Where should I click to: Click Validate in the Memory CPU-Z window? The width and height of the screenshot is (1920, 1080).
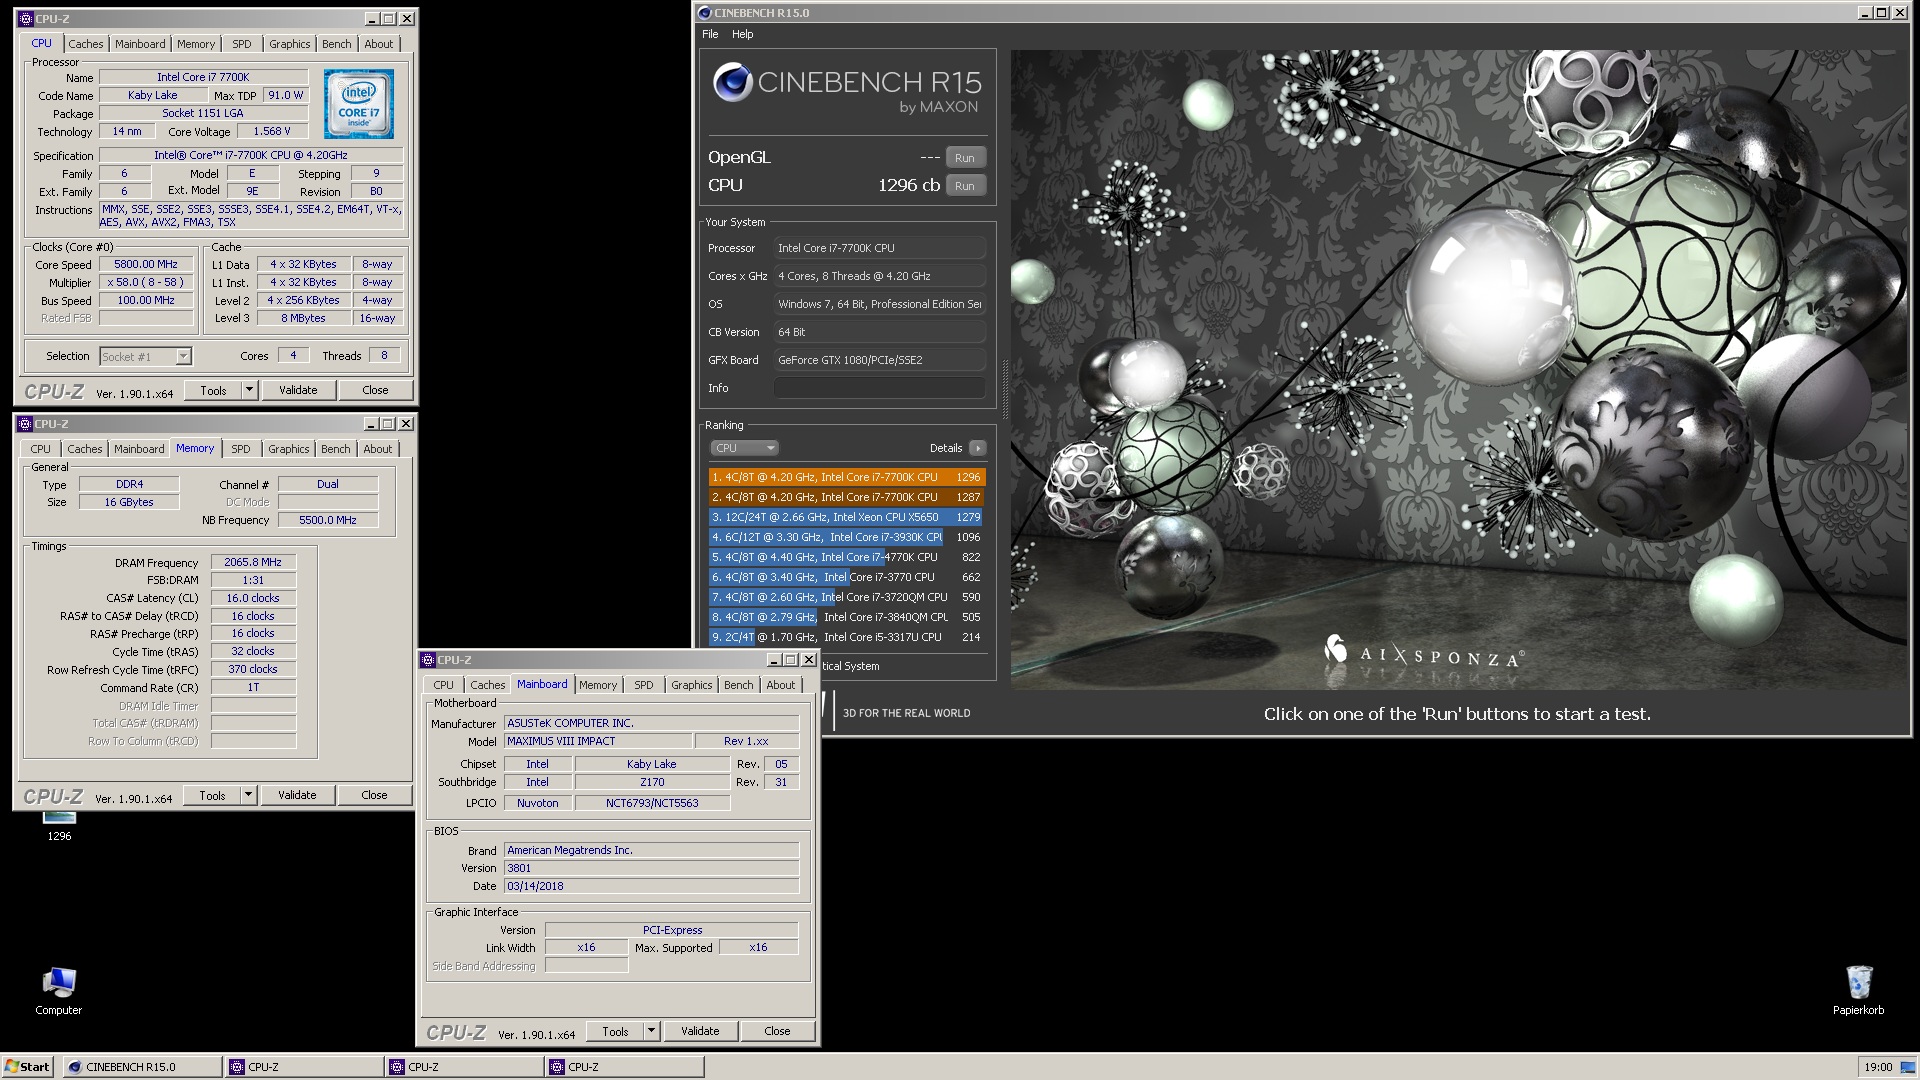point(297,796)
